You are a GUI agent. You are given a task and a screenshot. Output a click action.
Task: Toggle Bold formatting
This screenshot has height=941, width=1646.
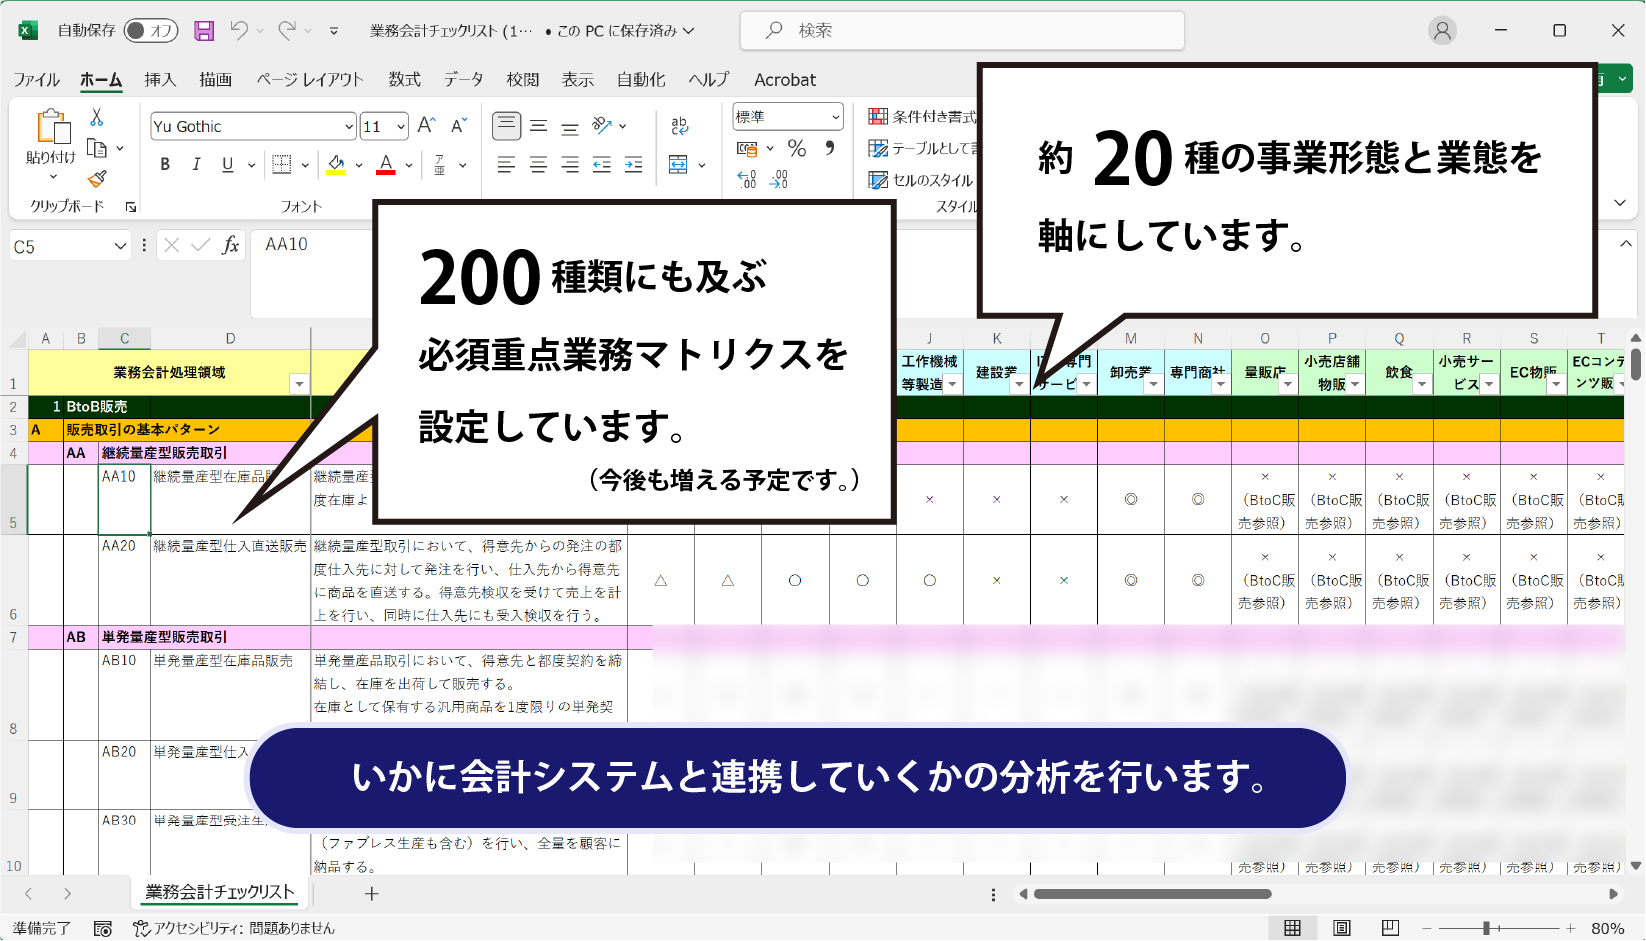click(x=165, y=164)
